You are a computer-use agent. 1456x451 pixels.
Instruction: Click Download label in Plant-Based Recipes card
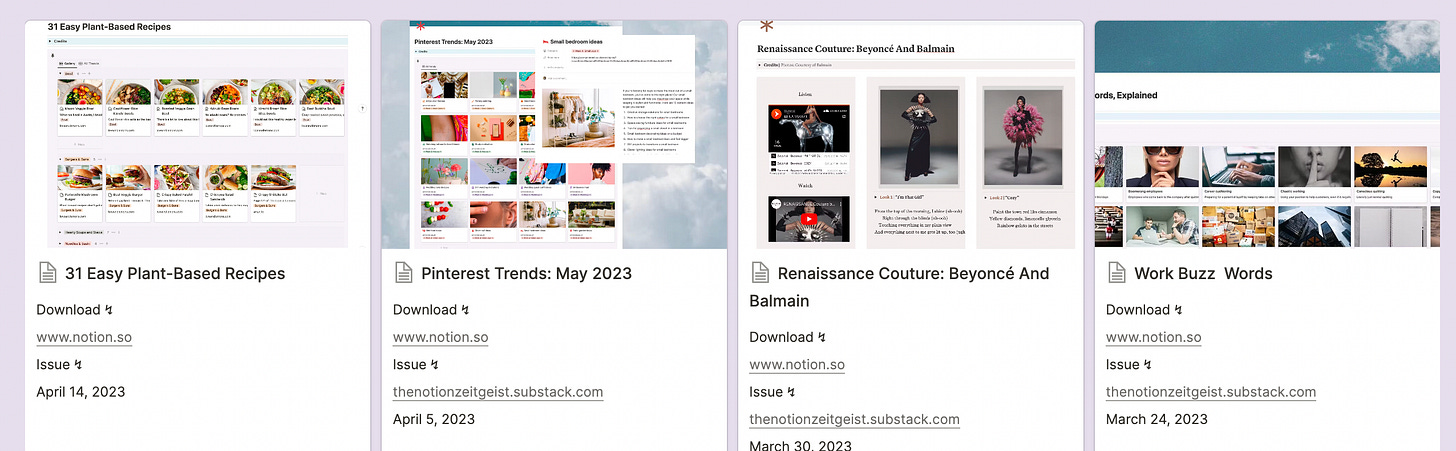(75, 310)
